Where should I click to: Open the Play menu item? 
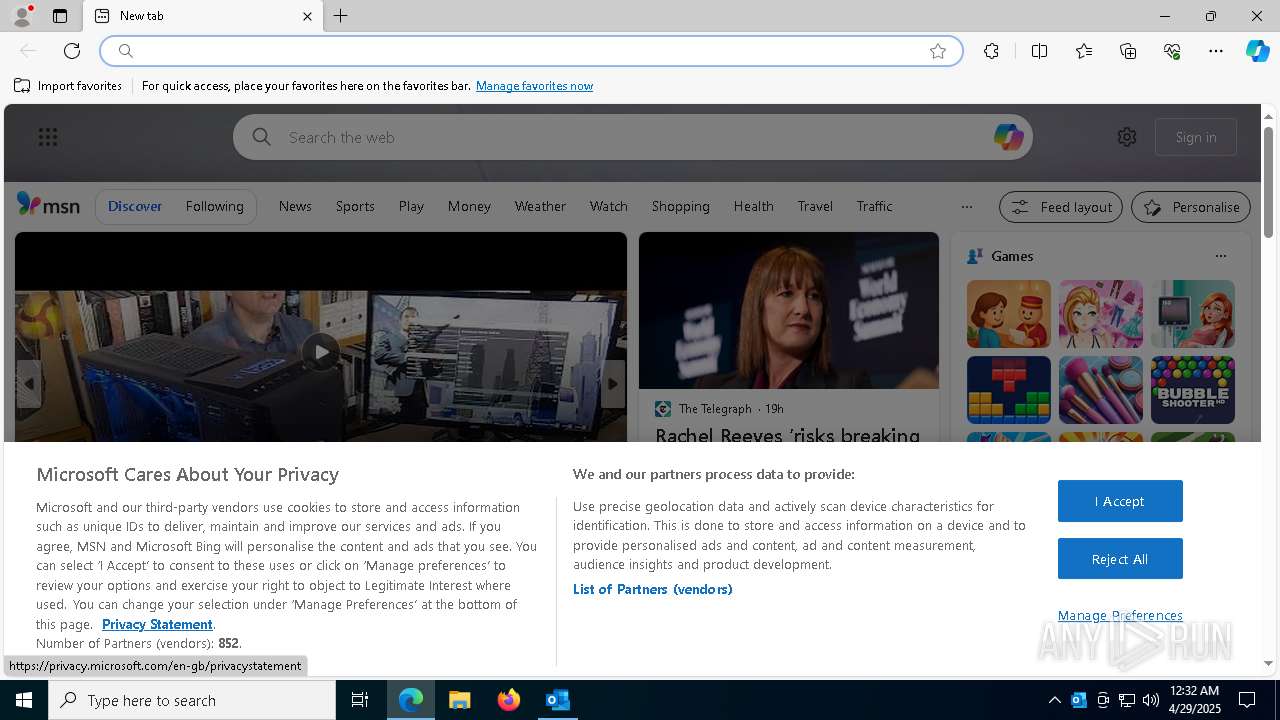(411, 206)
